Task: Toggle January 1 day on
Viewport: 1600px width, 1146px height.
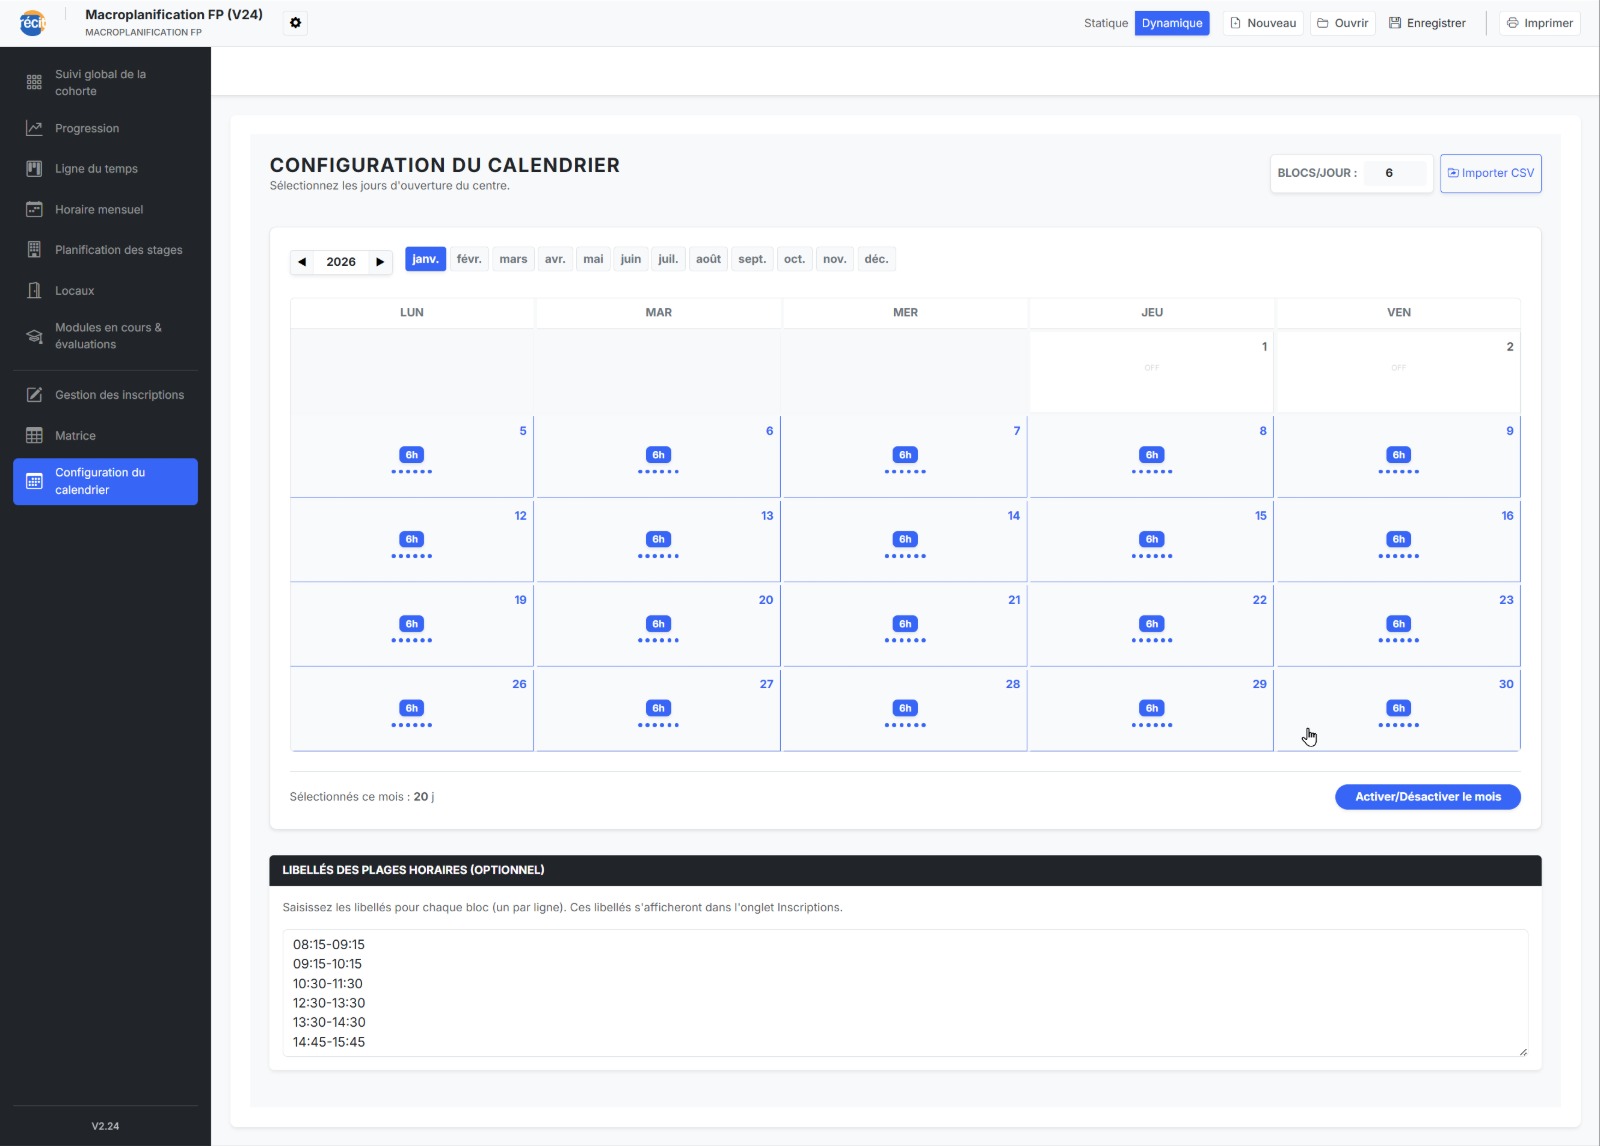Action: coord(1151,371)
